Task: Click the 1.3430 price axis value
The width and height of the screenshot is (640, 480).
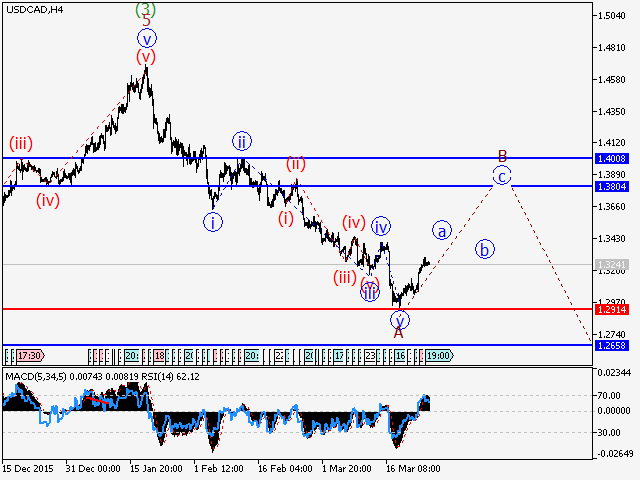Action: coord(611,238)
